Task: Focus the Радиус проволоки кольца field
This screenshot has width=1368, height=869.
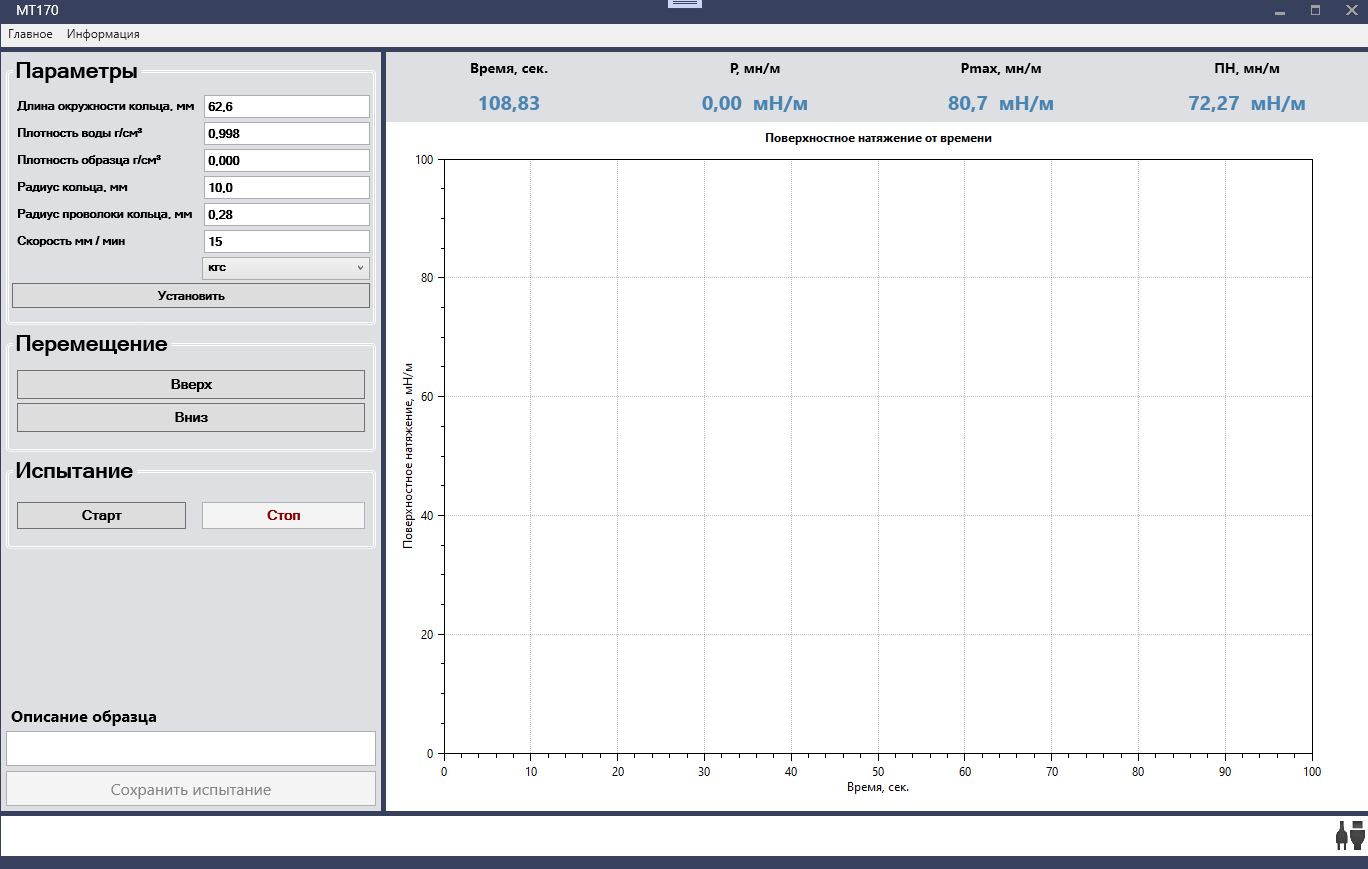Action: click(286, 214)
